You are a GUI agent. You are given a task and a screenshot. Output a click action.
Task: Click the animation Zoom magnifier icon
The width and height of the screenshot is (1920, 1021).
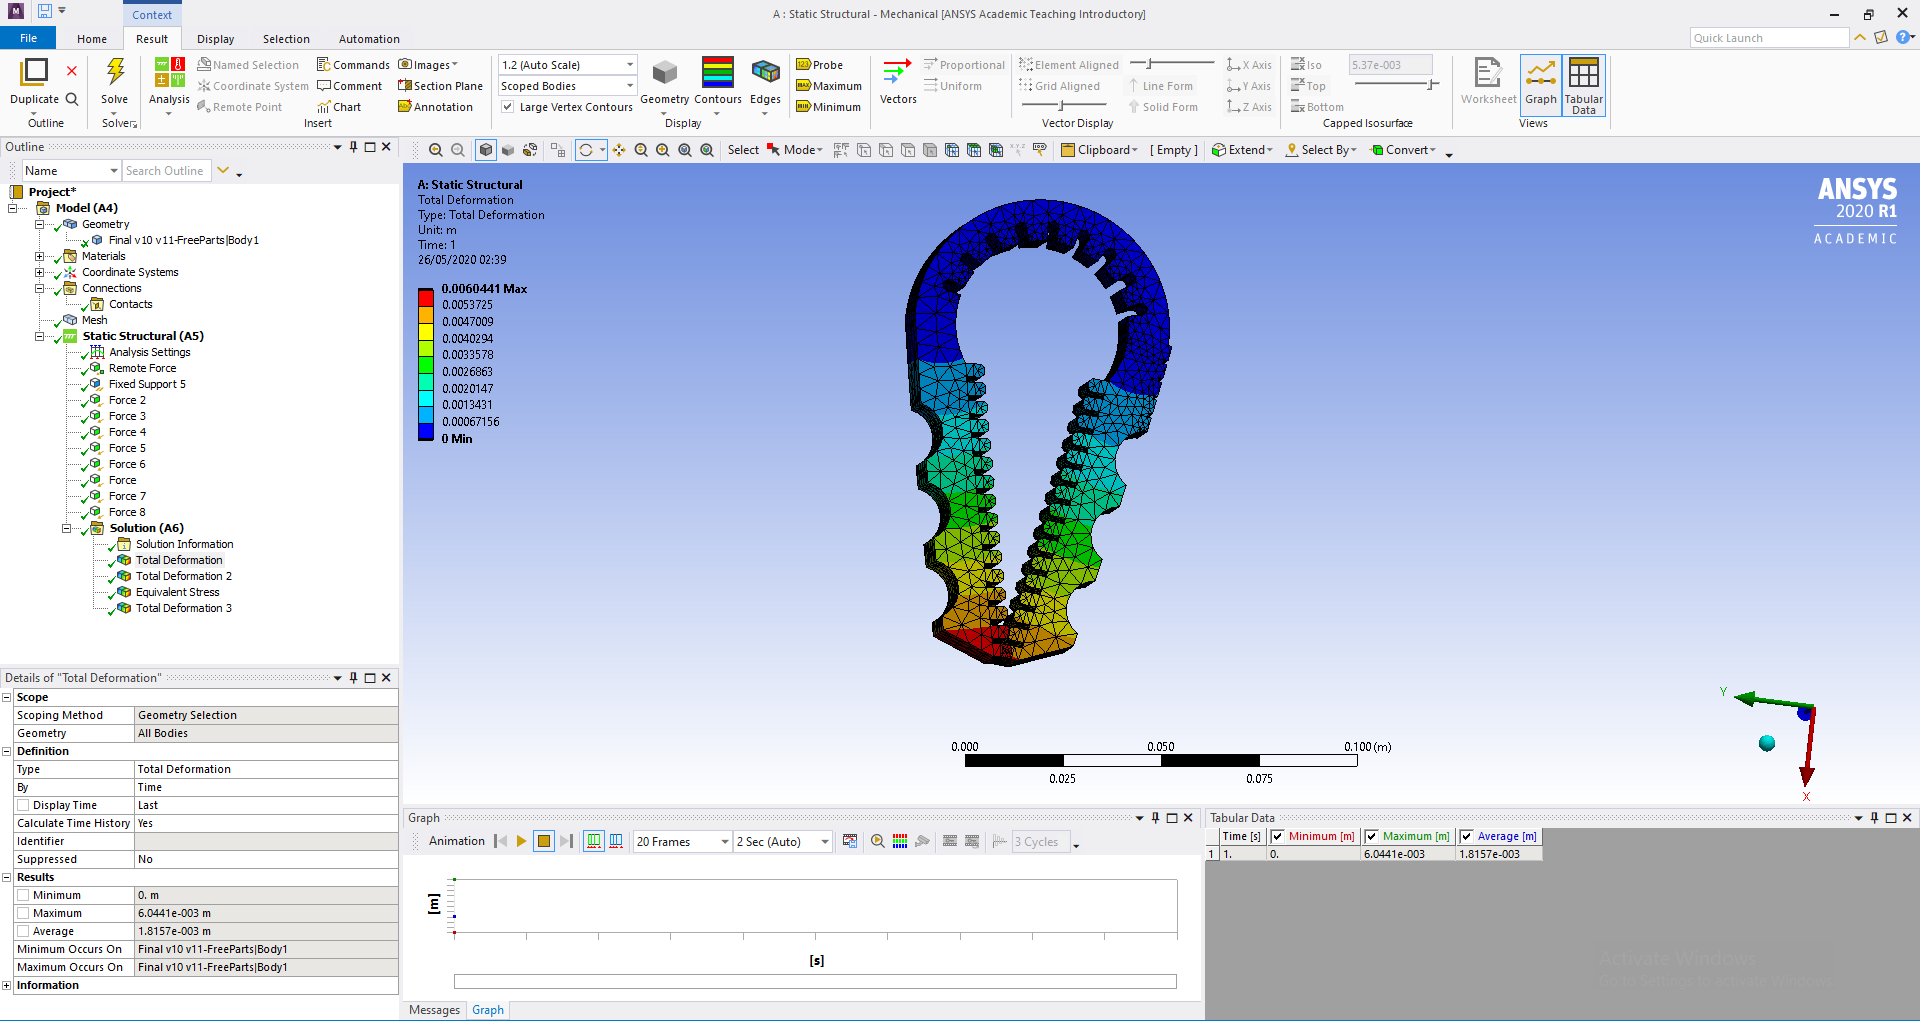877,841
